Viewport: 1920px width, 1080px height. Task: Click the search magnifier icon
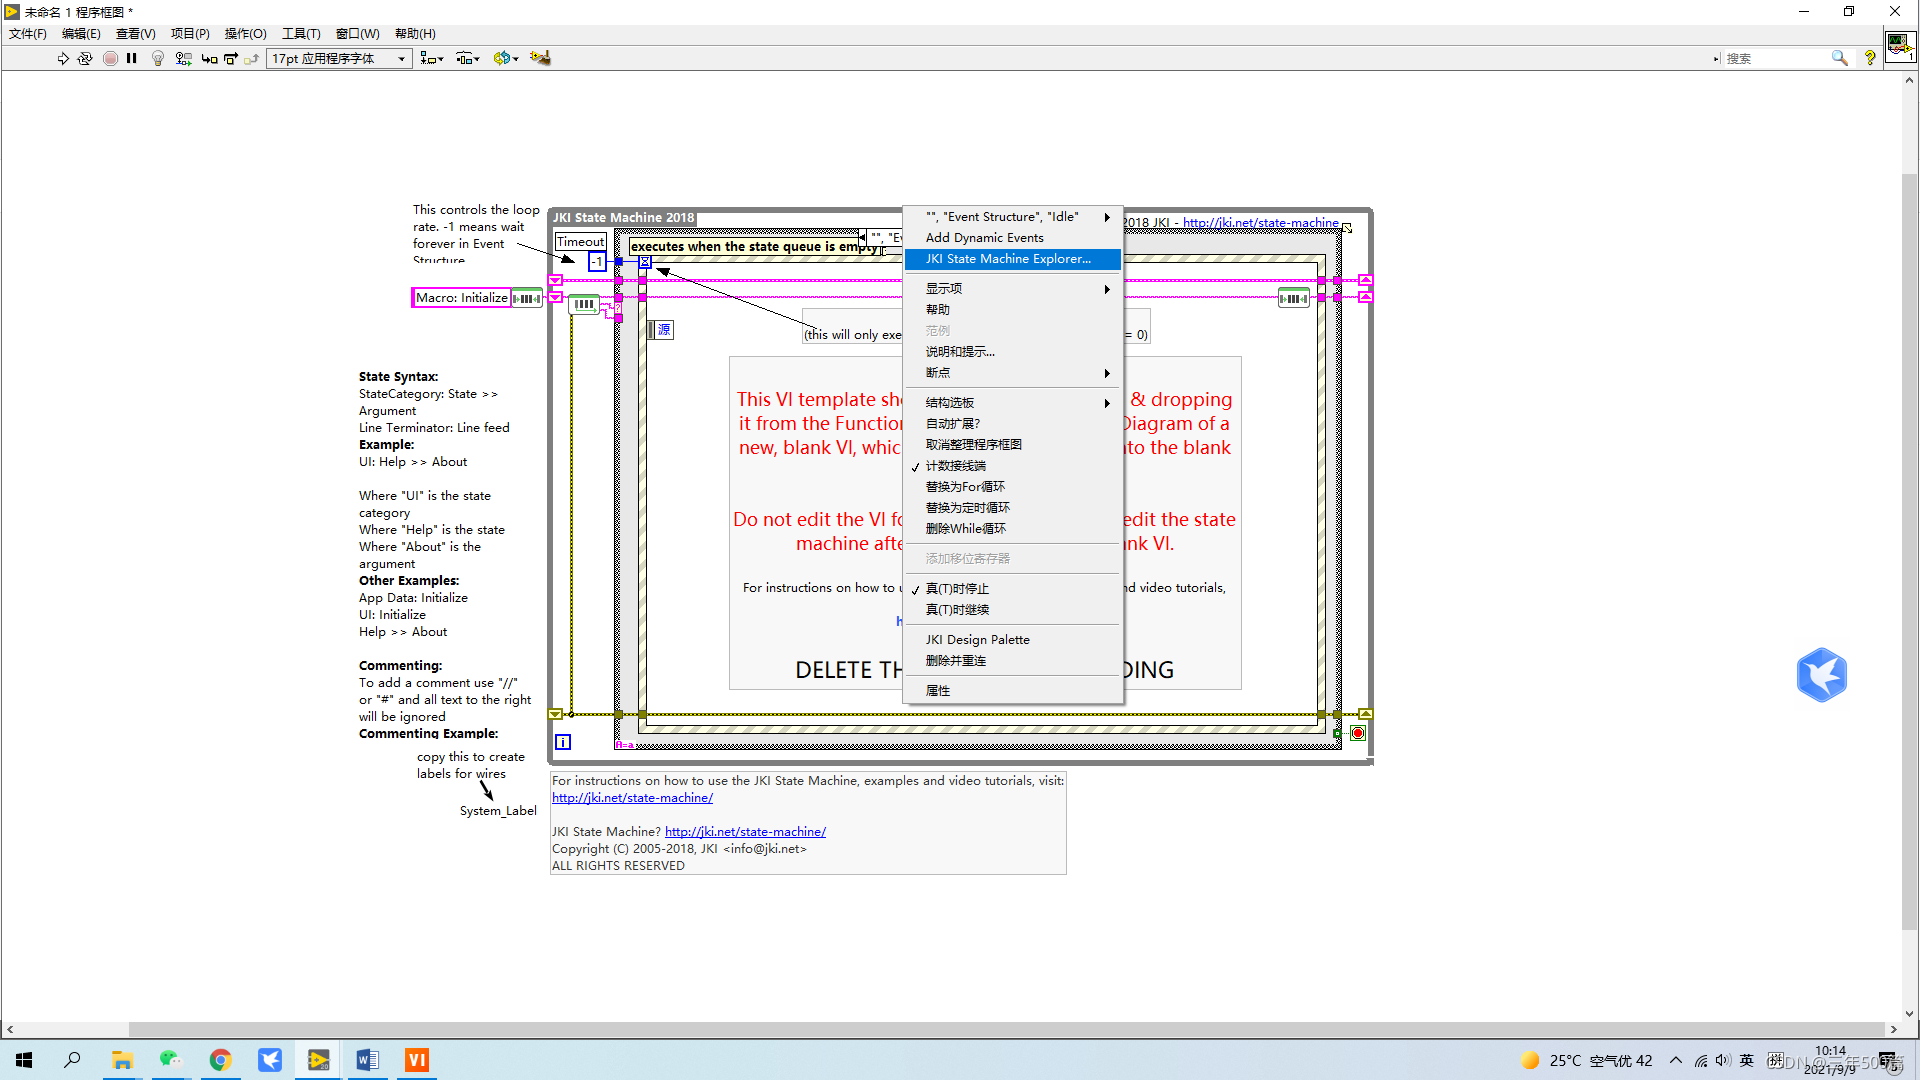coord(1839,58)
